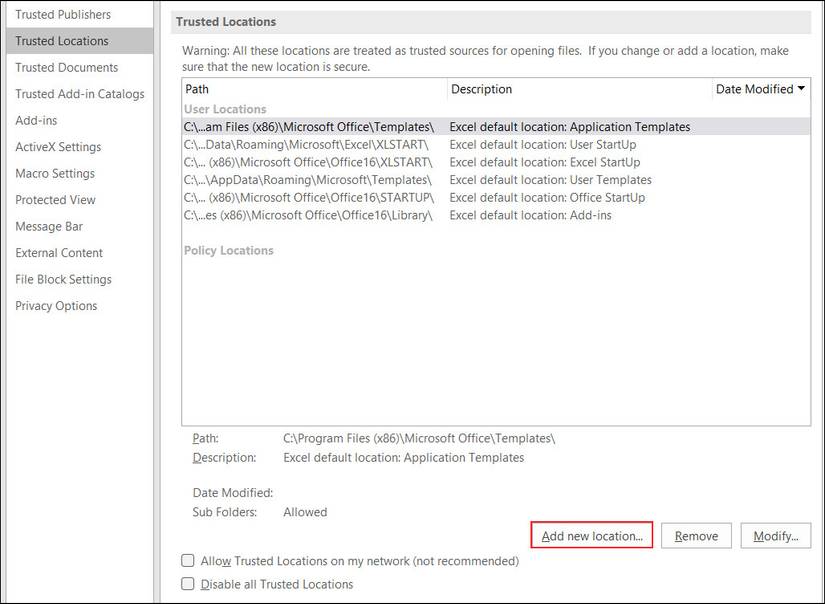
Task: Open the Trusted Publishers section
Action: (62, 14)
